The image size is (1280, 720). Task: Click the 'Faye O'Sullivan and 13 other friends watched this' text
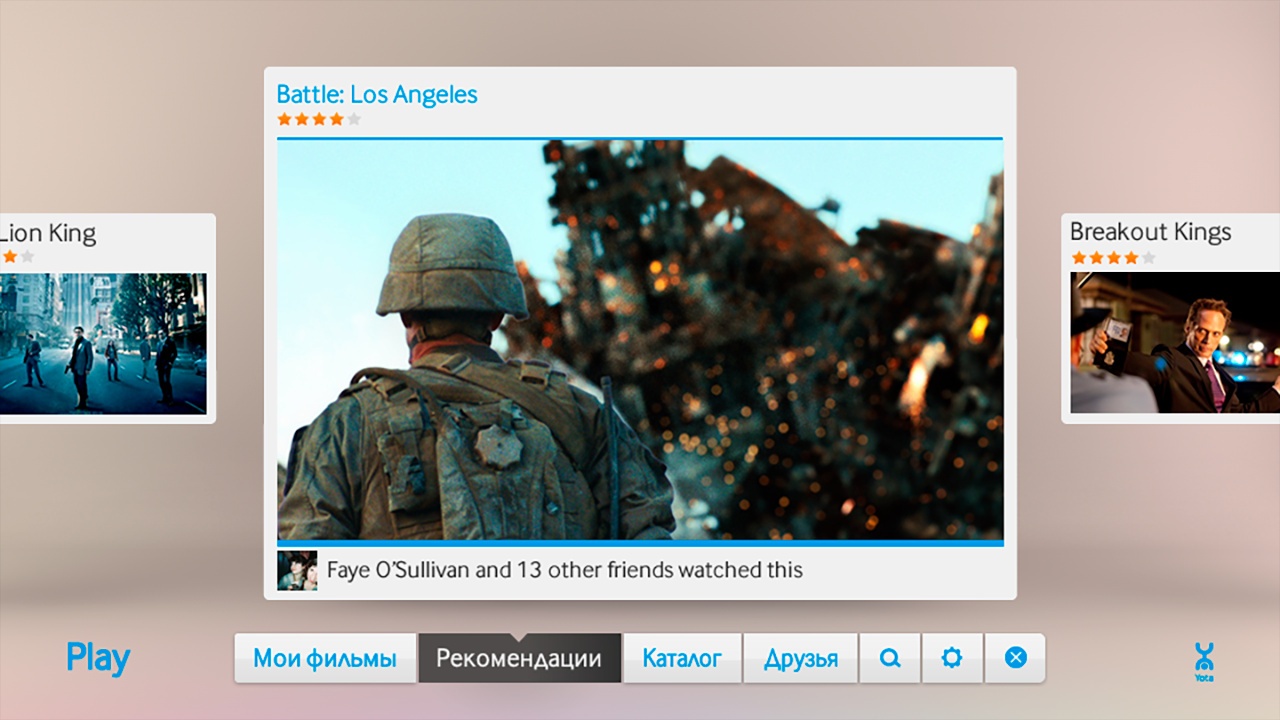(x=565, y=570)
